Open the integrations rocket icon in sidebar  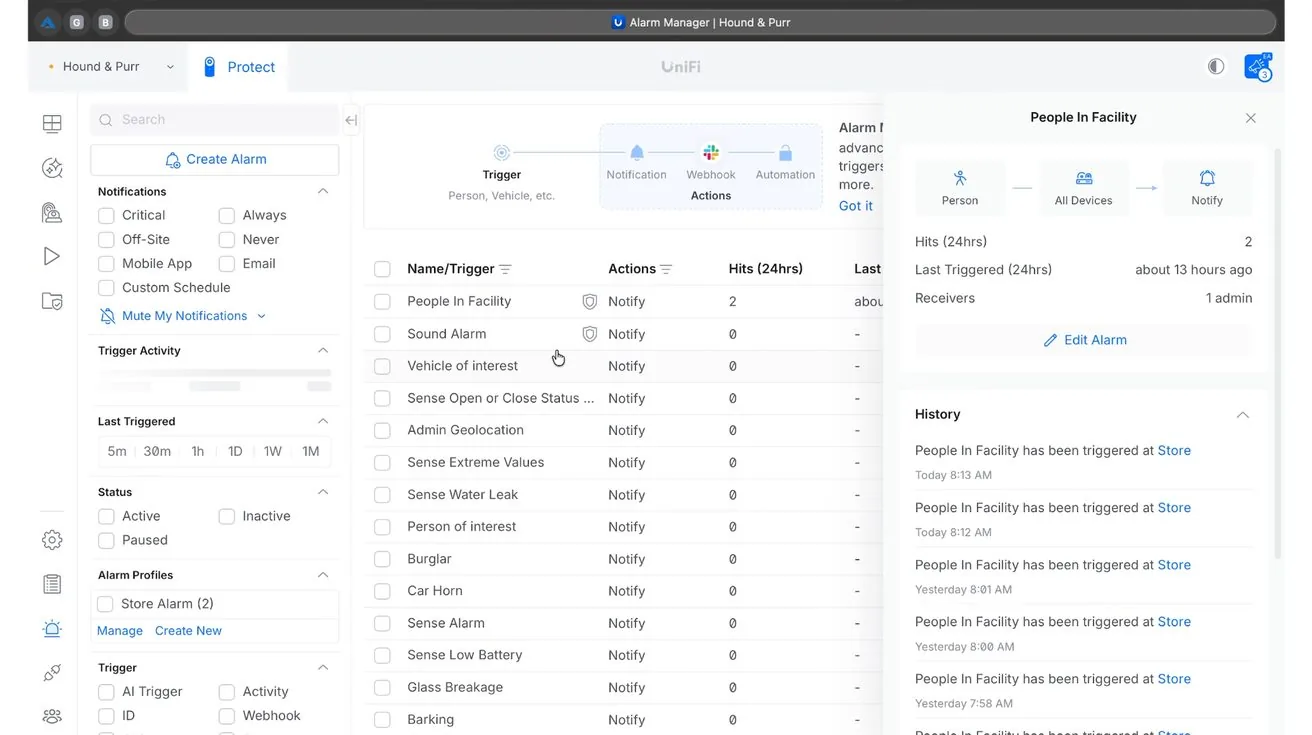point(52,673)
